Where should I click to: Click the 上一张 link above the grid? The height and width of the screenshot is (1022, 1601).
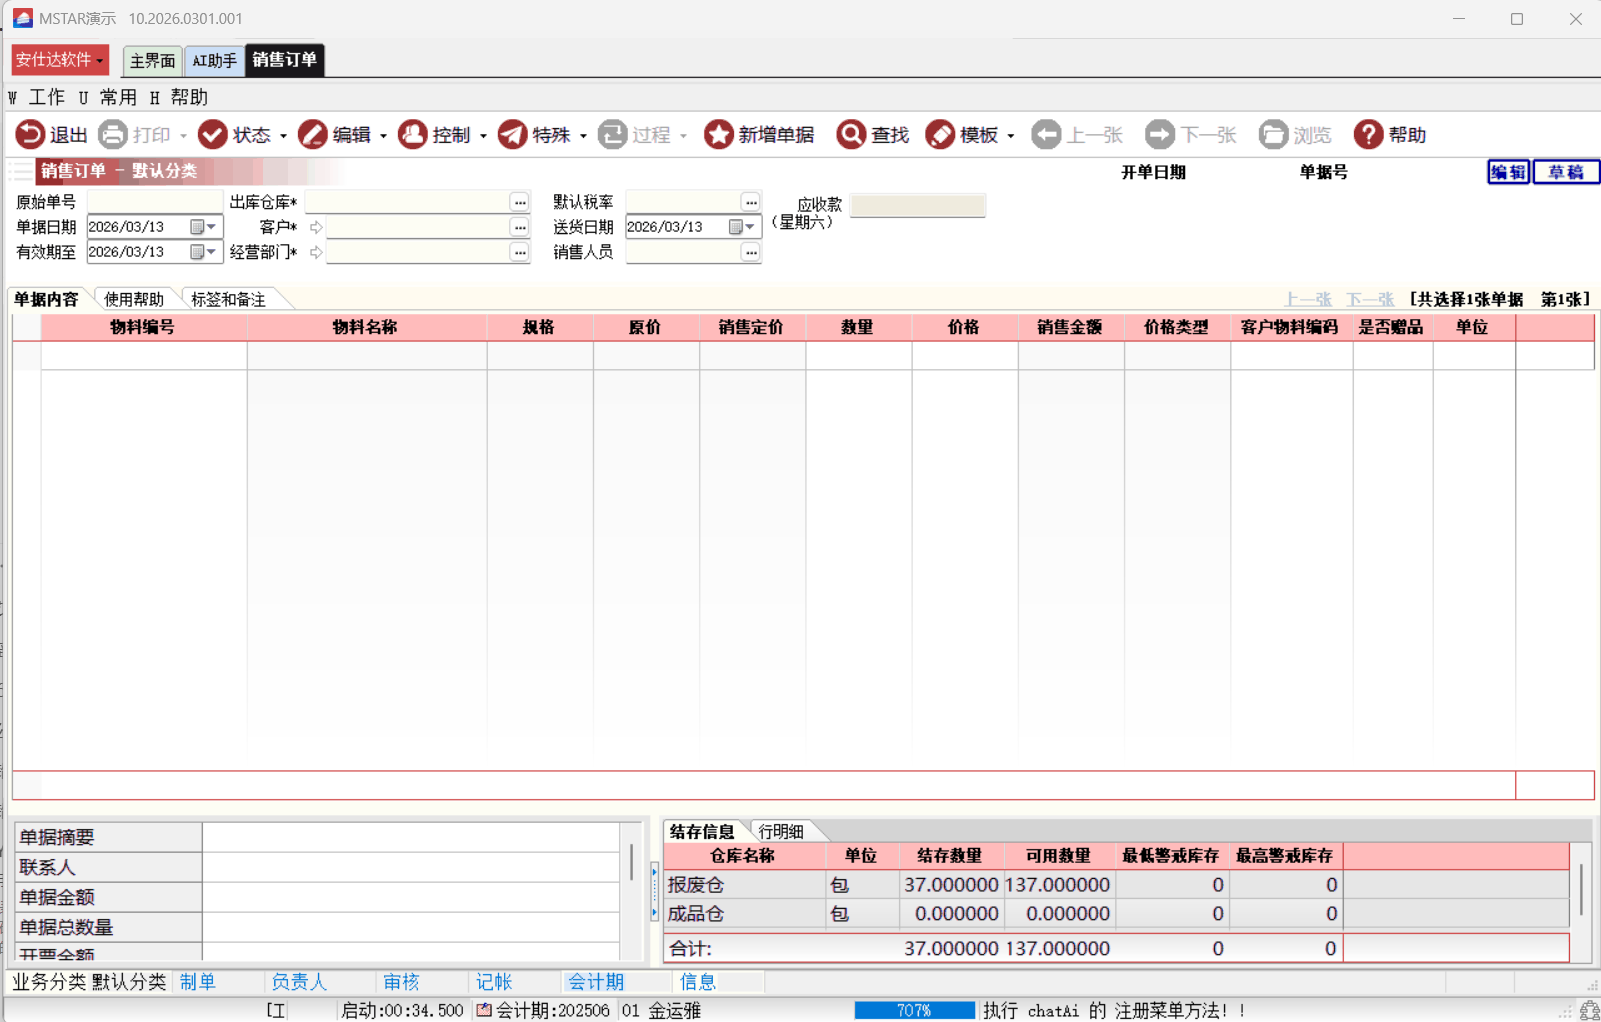1308,299
